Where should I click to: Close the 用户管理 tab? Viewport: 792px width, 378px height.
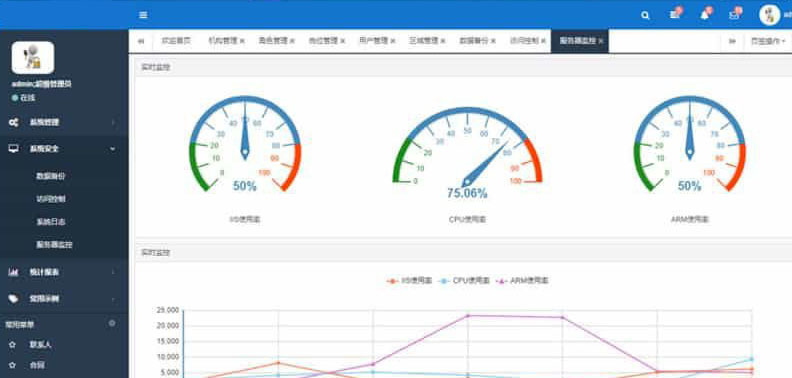click(x=392, y=41)
